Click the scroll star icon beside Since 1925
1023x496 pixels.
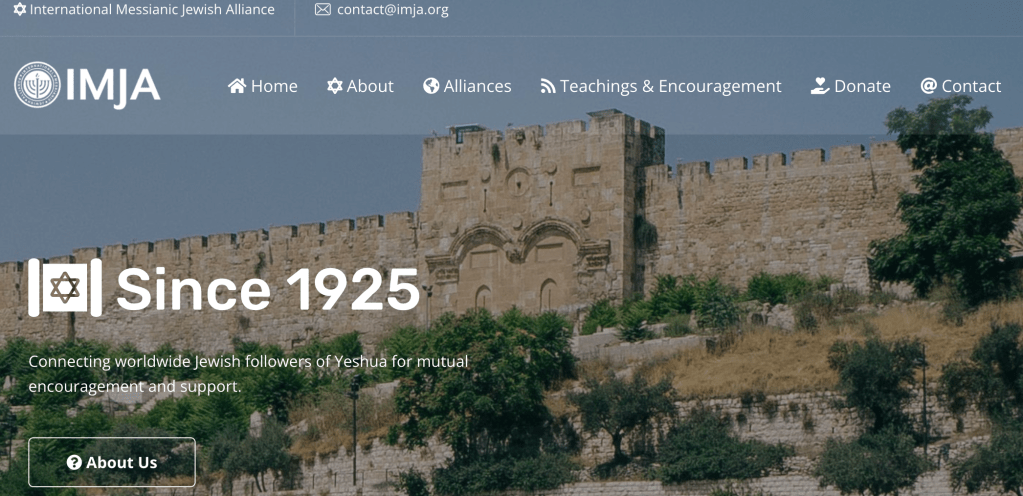[x=65, y=287]
